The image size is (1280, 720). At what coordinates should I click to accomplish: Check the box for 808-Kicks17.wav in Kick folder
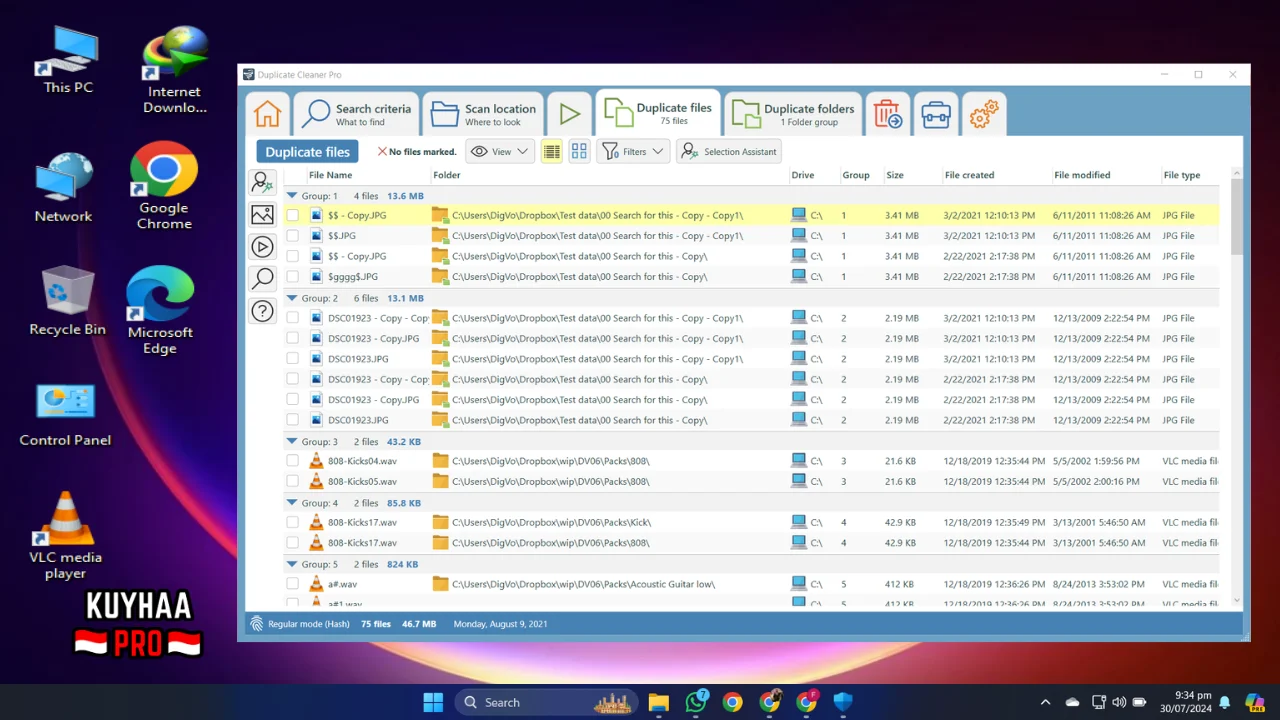pos(292,522)
